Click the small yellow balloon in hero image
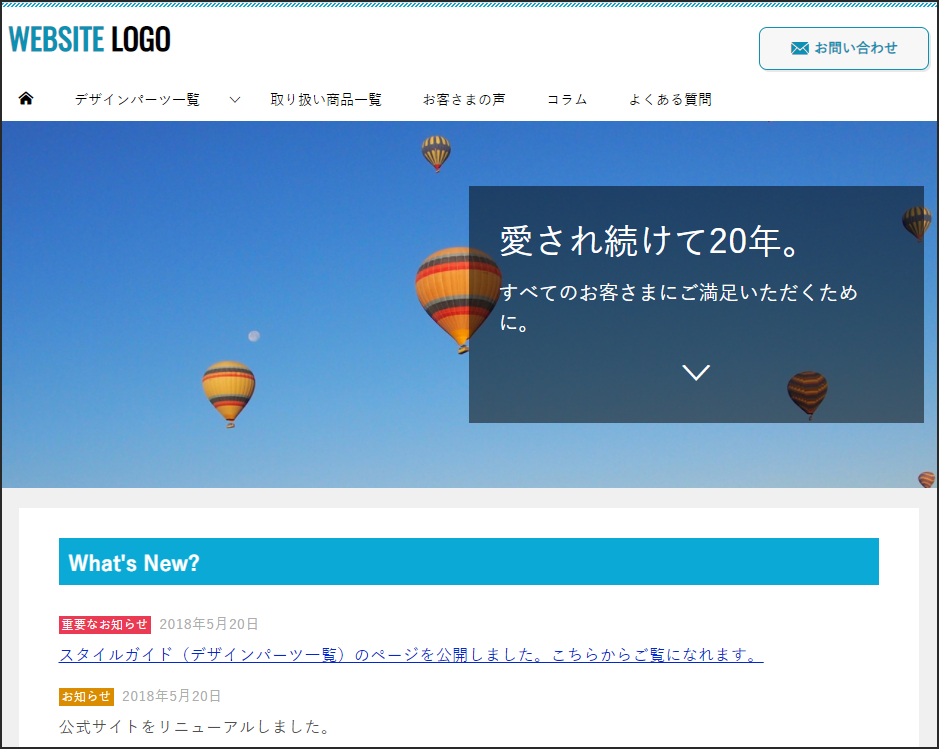The width and height of the screenshot is (939, 749). (228, 393)
